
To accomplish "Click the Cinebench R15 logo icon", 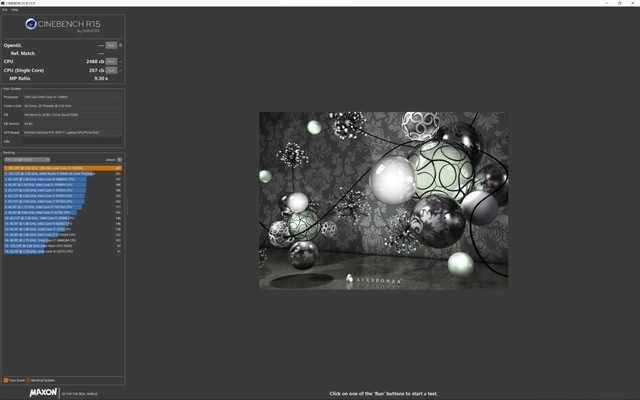I will coord(33,24).
